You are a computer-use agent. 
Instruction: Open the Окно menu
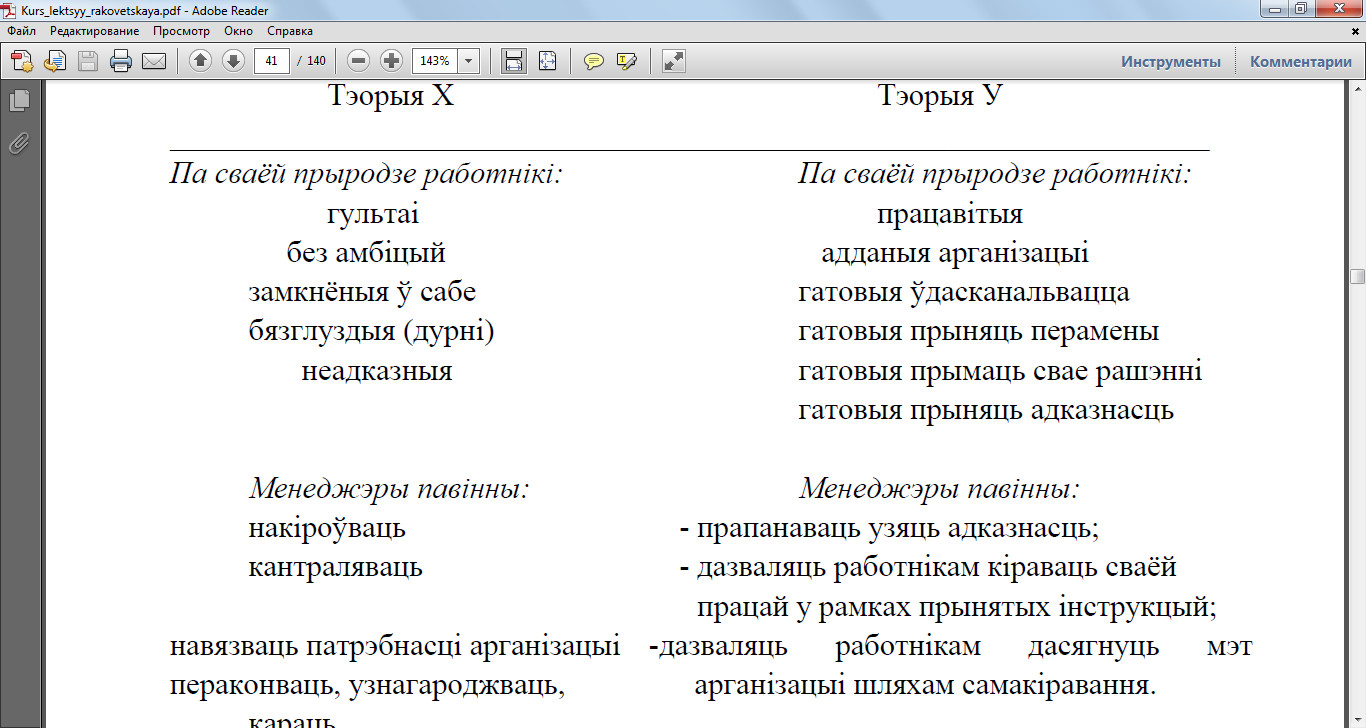tap(239, 31)
